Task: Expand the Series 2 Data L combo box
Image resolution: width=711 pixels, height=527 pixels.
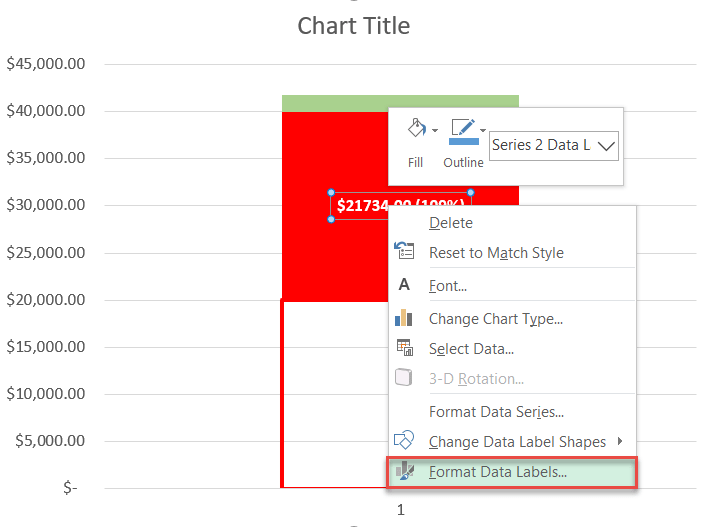Action: point(606,145)
